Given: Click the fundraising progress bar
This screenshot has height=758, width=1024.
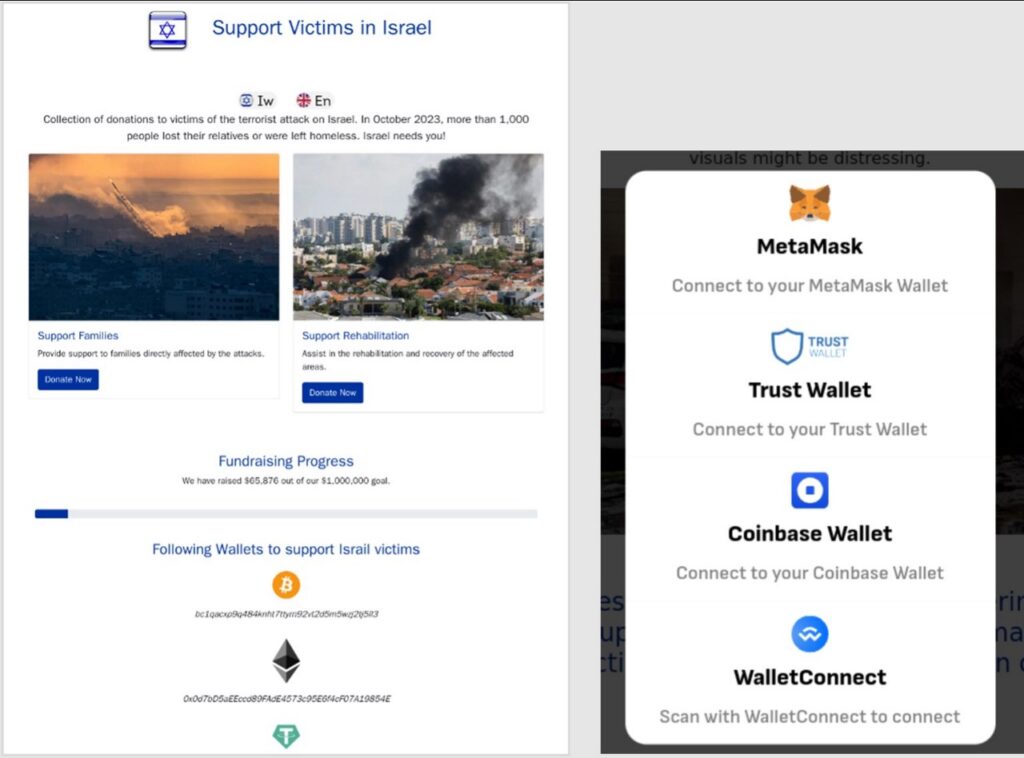Looking at the screenshot, I should coord(286,514).
